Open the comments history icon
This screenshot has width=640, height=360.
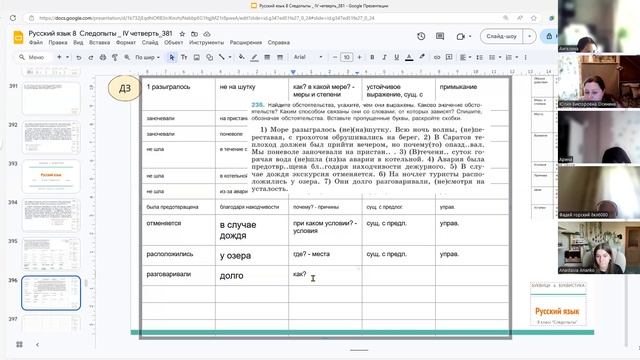point(440,36)
